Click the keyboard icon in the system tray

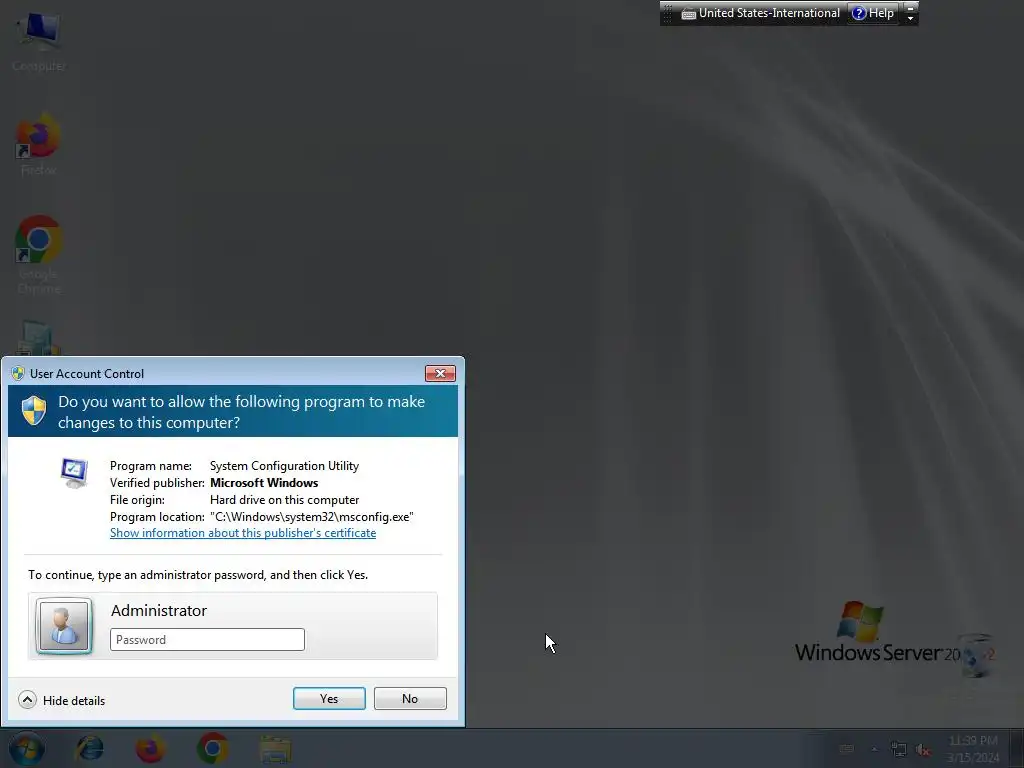(847, 748)
